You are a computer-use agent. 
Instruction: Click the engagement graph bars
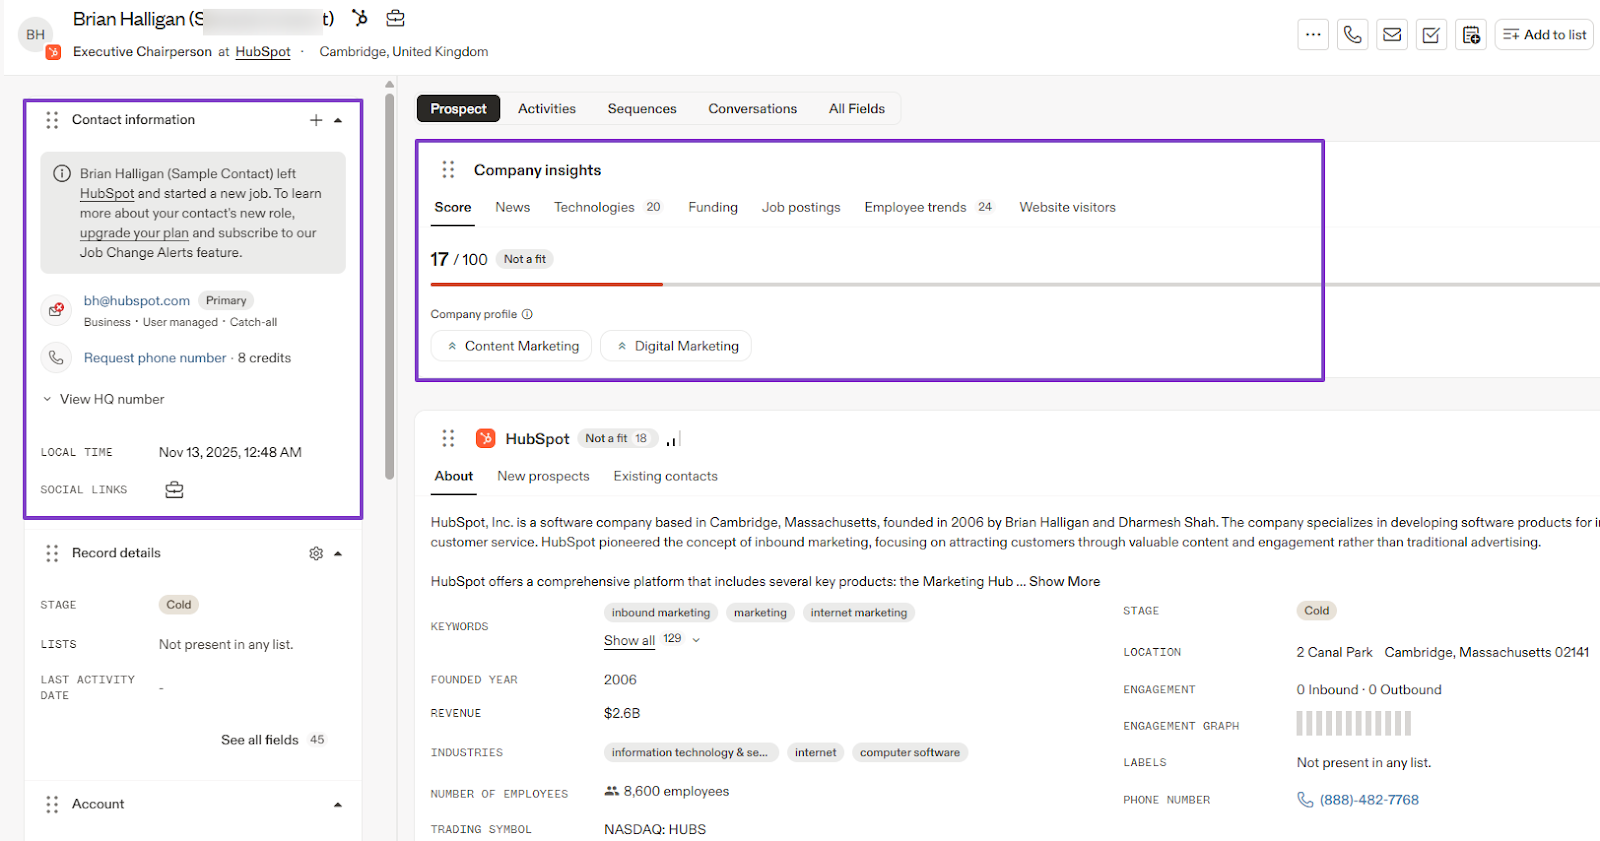(x=1354, y=723)
